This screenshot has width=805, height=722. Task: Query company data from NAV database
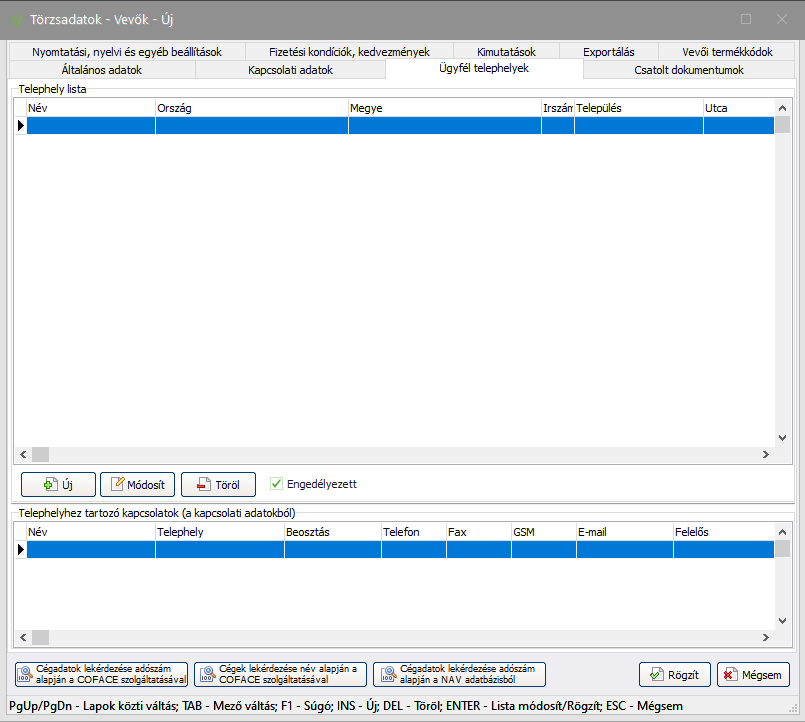459,674
